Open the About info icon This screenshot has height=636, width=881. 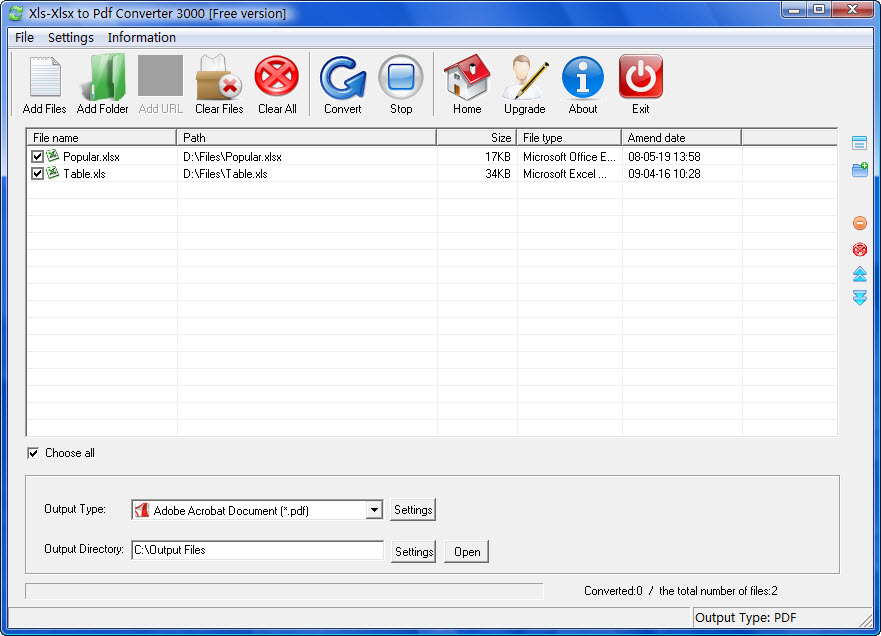click(x=583, y=77)
